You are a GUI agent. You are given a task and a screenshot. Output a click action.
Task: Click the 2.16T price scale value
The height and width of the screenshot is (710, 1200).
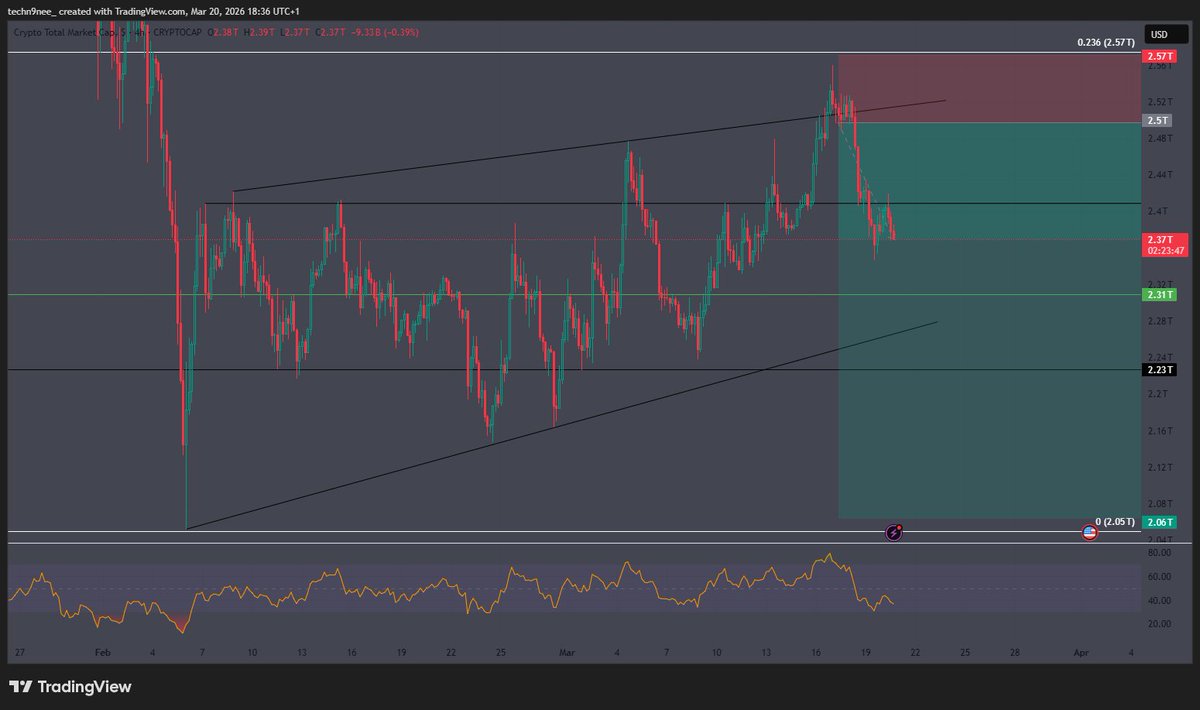click(1159, 430)
